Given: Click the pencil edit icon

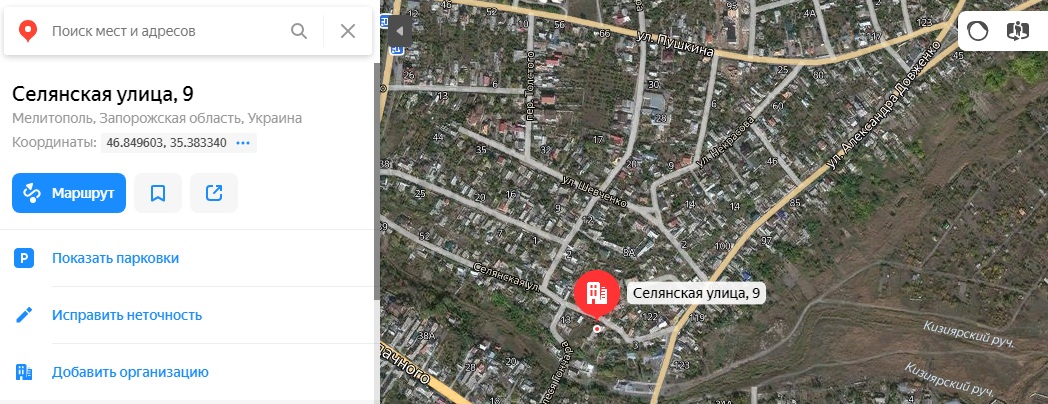Looking at the screenshot, I should (x=24, y=315).
